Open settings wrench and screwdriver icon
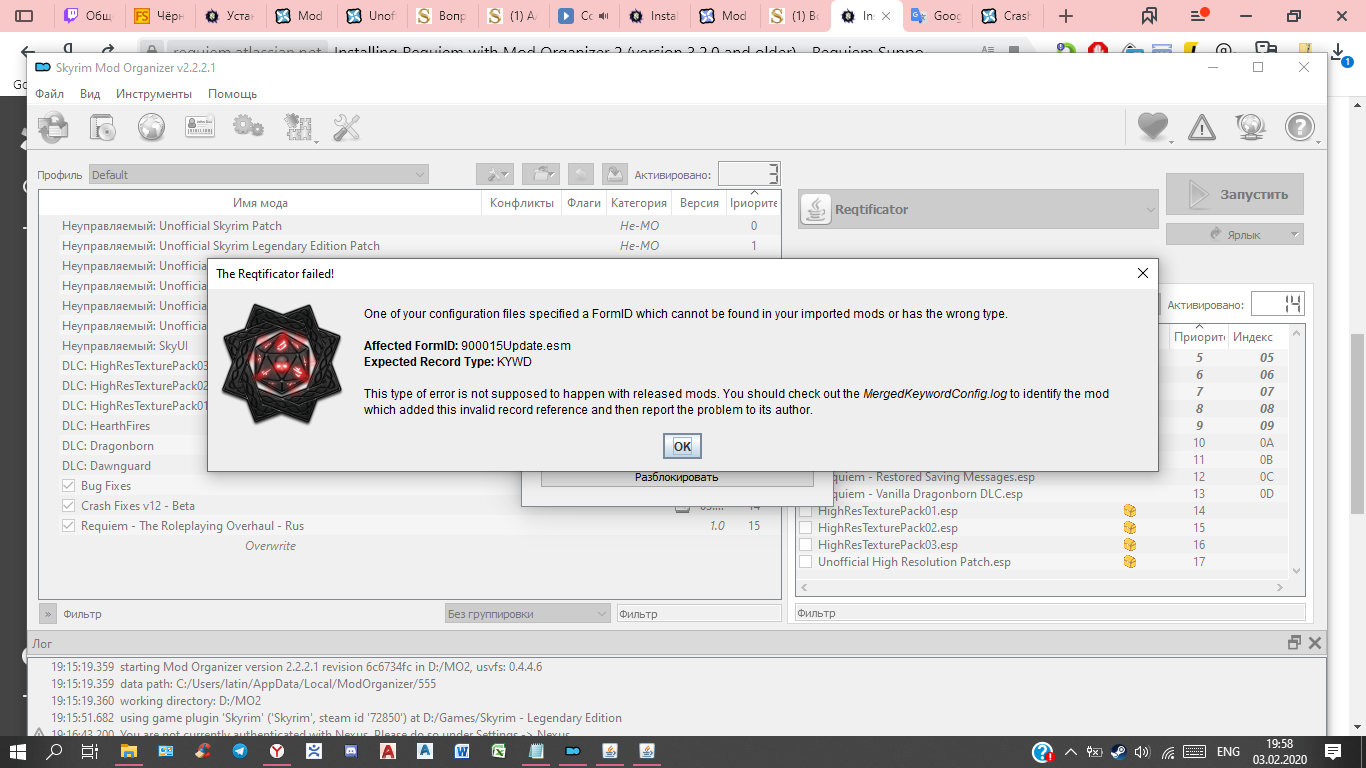The width and height of the screenshot is (1366, 768). pyautogui.click(x=346, y=127)
